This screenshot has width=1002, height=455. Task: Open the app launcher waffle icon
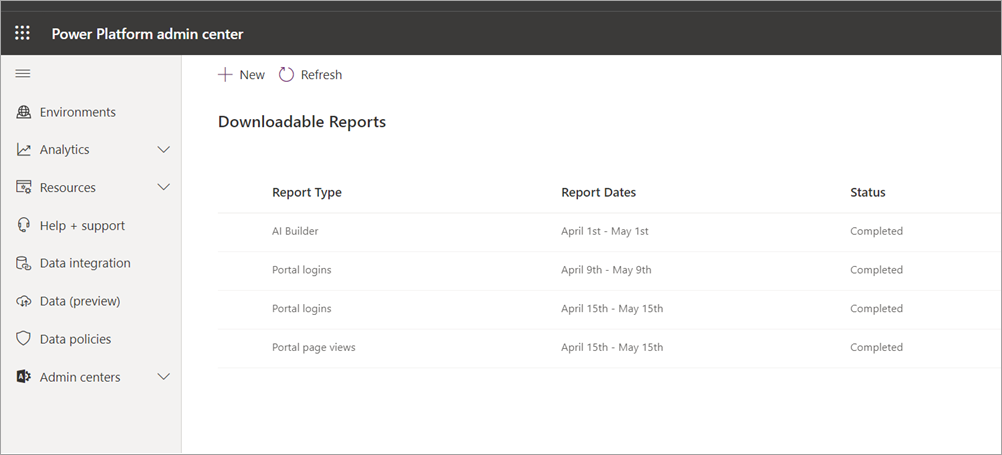point(22,33)
